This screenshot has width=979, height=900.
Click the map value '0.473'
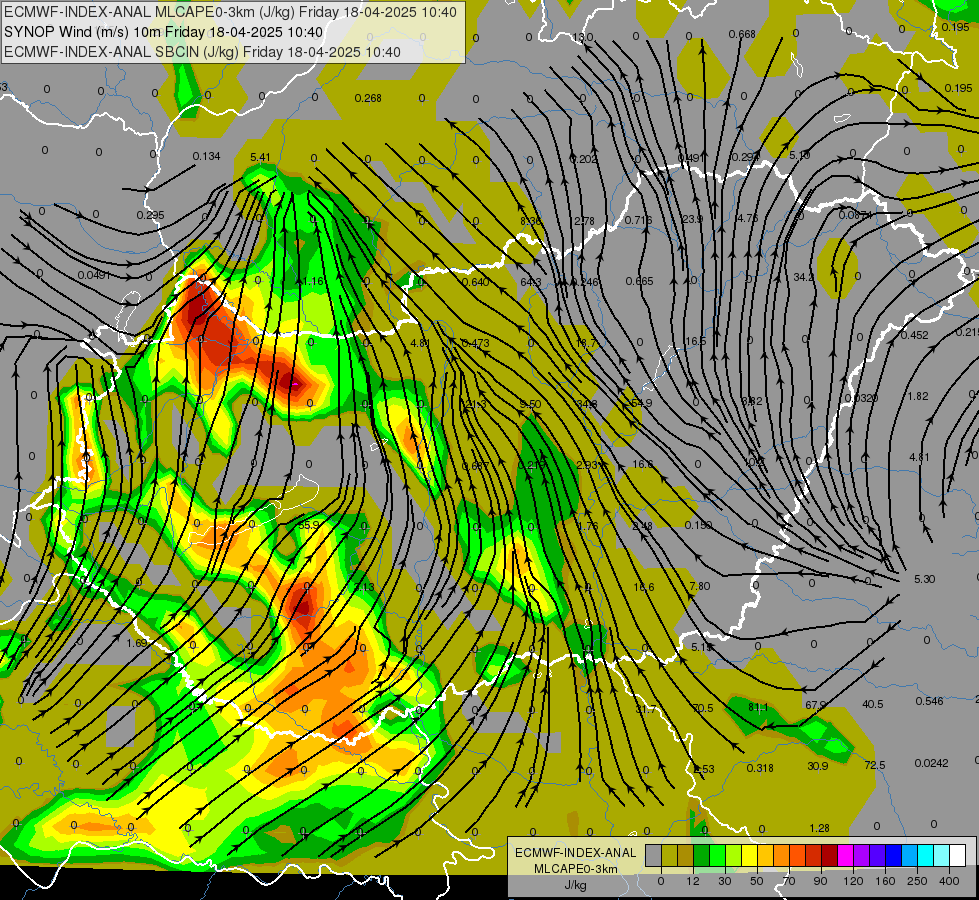475,343
